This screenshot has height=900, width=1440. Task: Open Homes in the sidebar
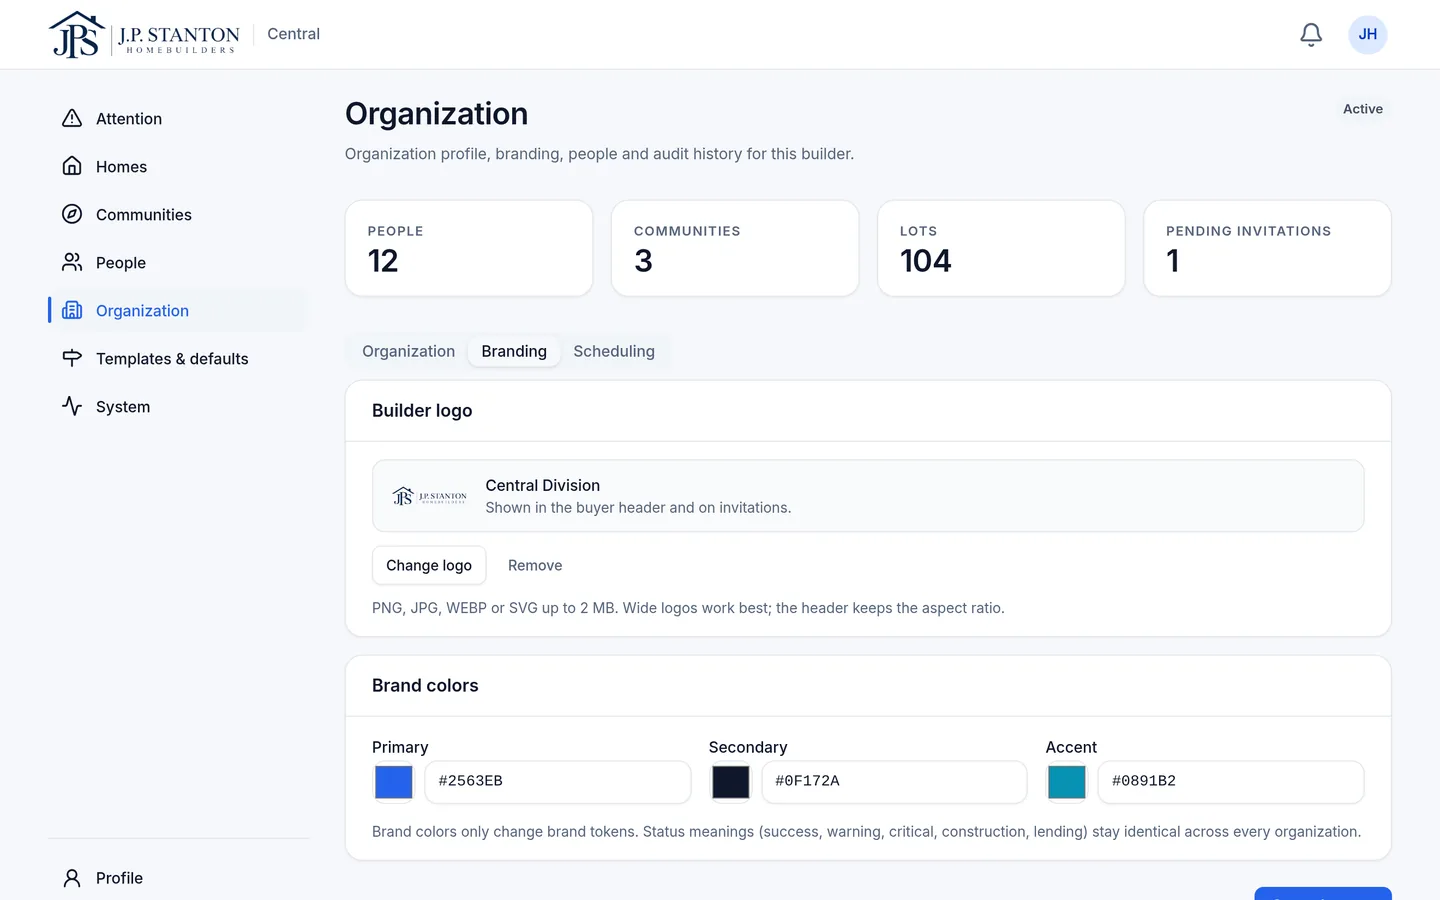point(178,166)
